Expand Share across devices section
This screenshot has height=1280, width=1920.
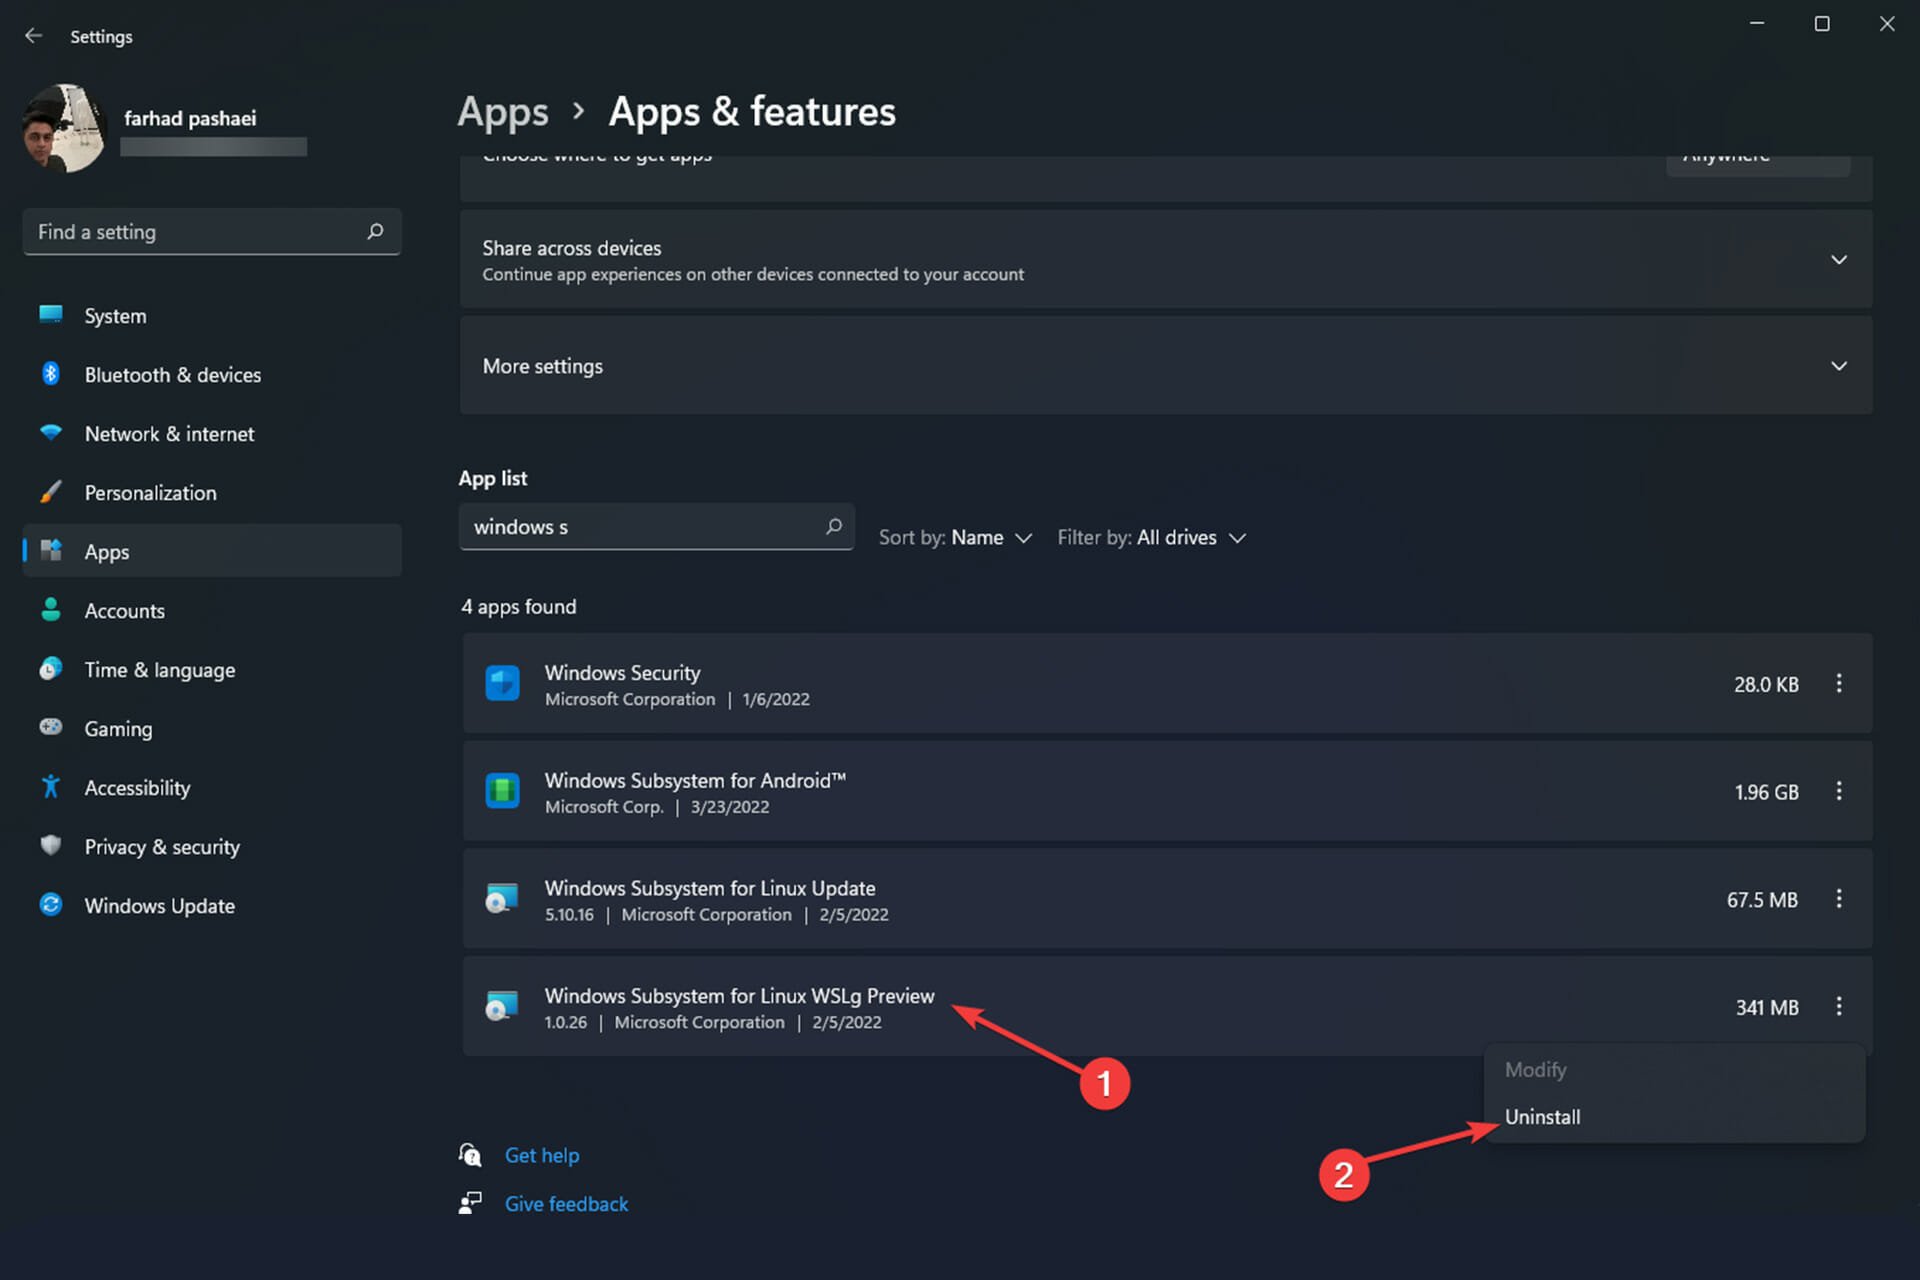point(1166,260)
